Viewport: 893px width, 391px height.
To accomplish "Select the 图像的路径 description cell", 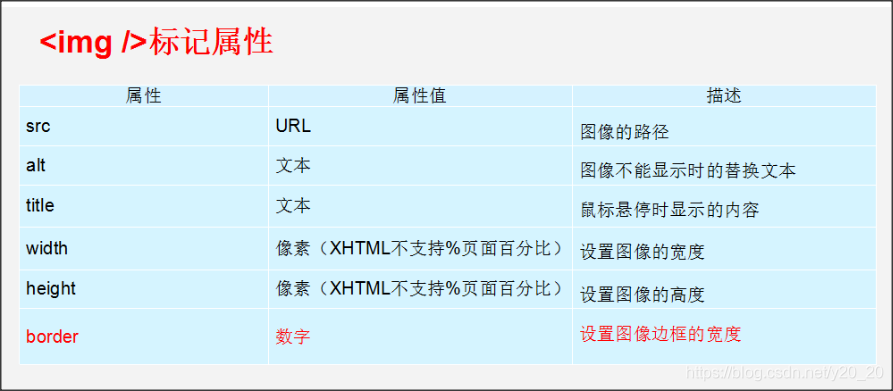I will (x=724, y=126).
